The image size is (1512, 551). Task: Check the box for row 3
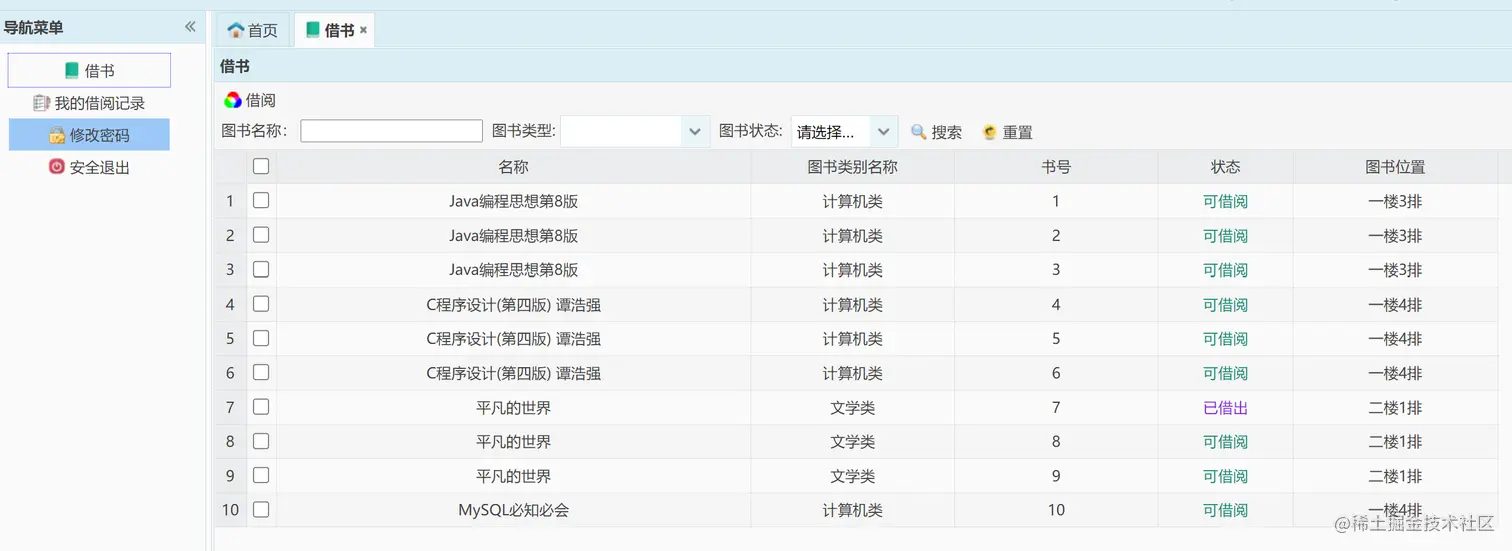tap(261, 269)
